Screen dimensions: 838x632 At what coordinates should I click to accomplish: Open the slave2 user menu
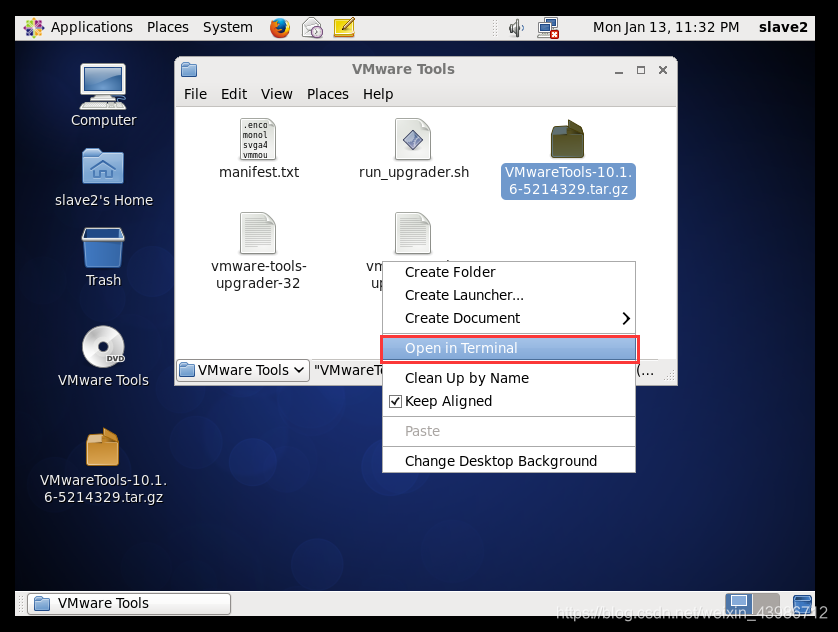[x=783, y=28]
